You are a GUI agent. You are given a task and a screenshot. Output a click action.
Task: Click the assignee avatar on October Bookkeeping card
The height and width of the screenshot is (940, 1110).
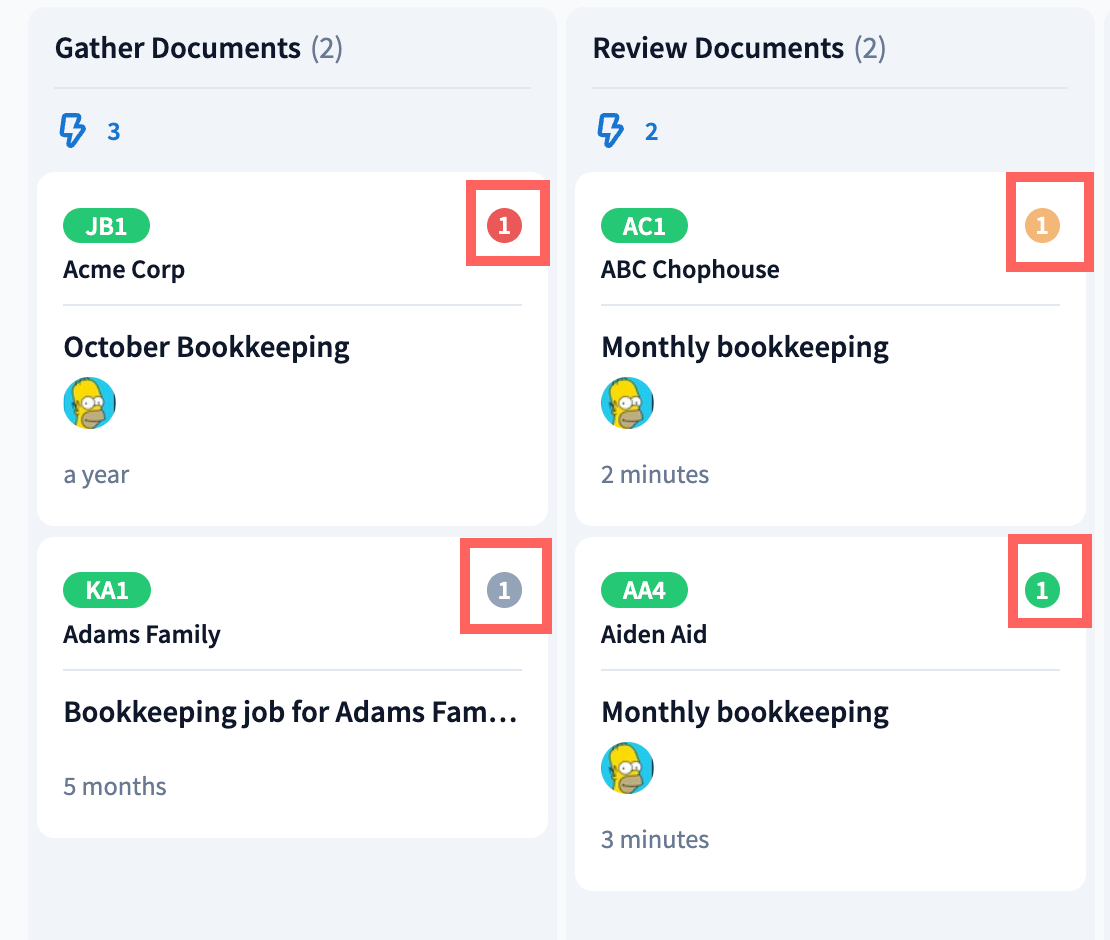pyautogui.click(x=90, y=404)
